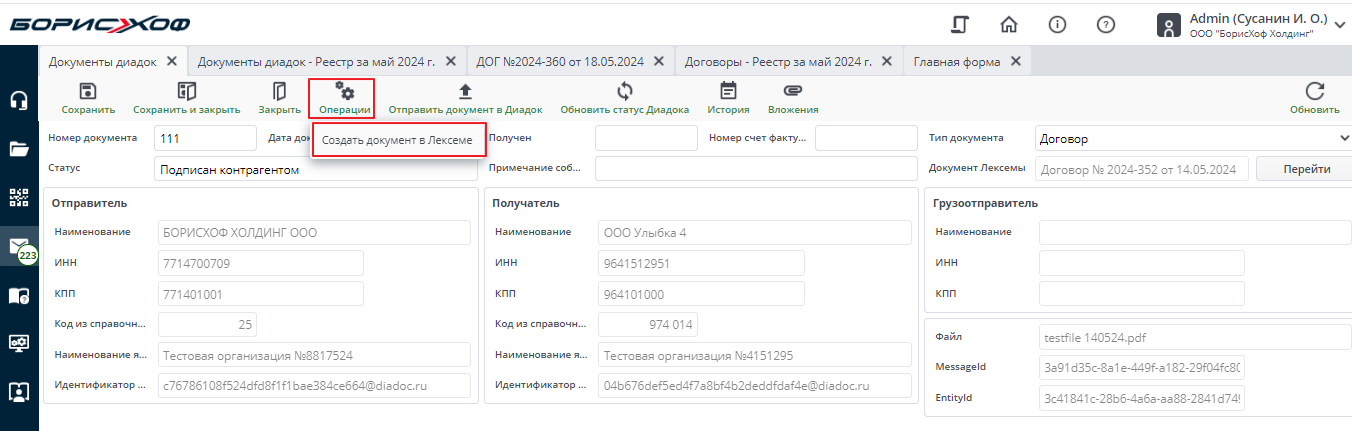
Task: Expand the Admin user profile menu
Action: point(1340,25)
